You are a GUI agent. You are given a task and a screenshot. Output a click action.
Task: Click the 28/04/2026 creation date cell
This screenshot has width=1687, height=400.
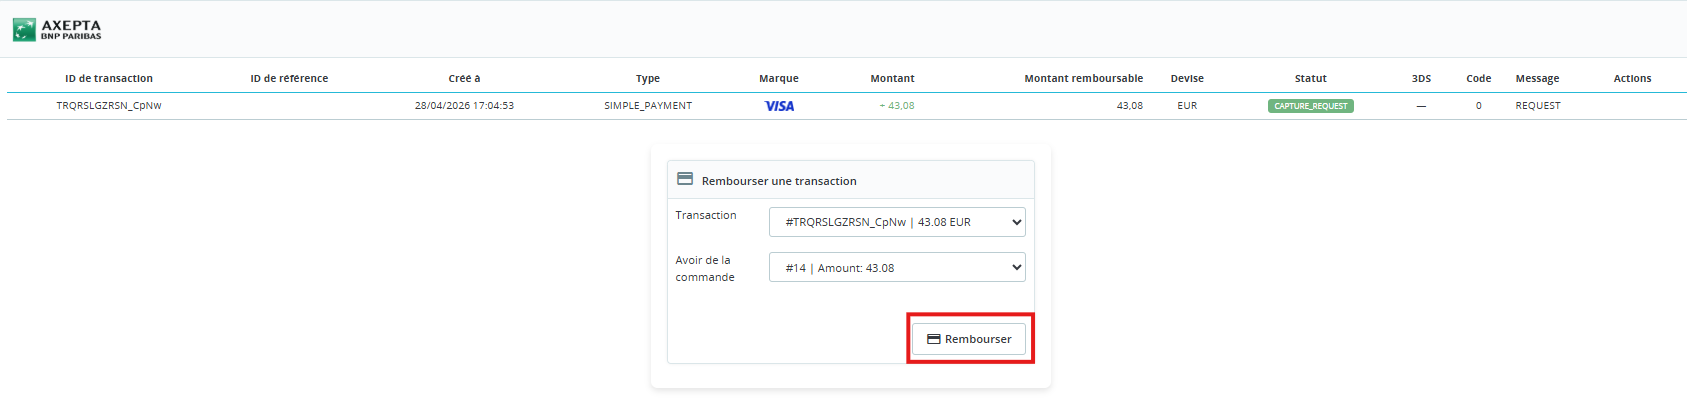coord(464,105)
